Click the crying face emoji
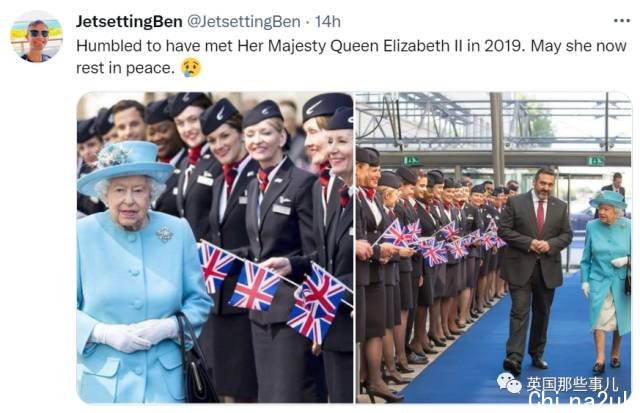The image size is (640, 413). pyautogui.click(x=191, y=68)
